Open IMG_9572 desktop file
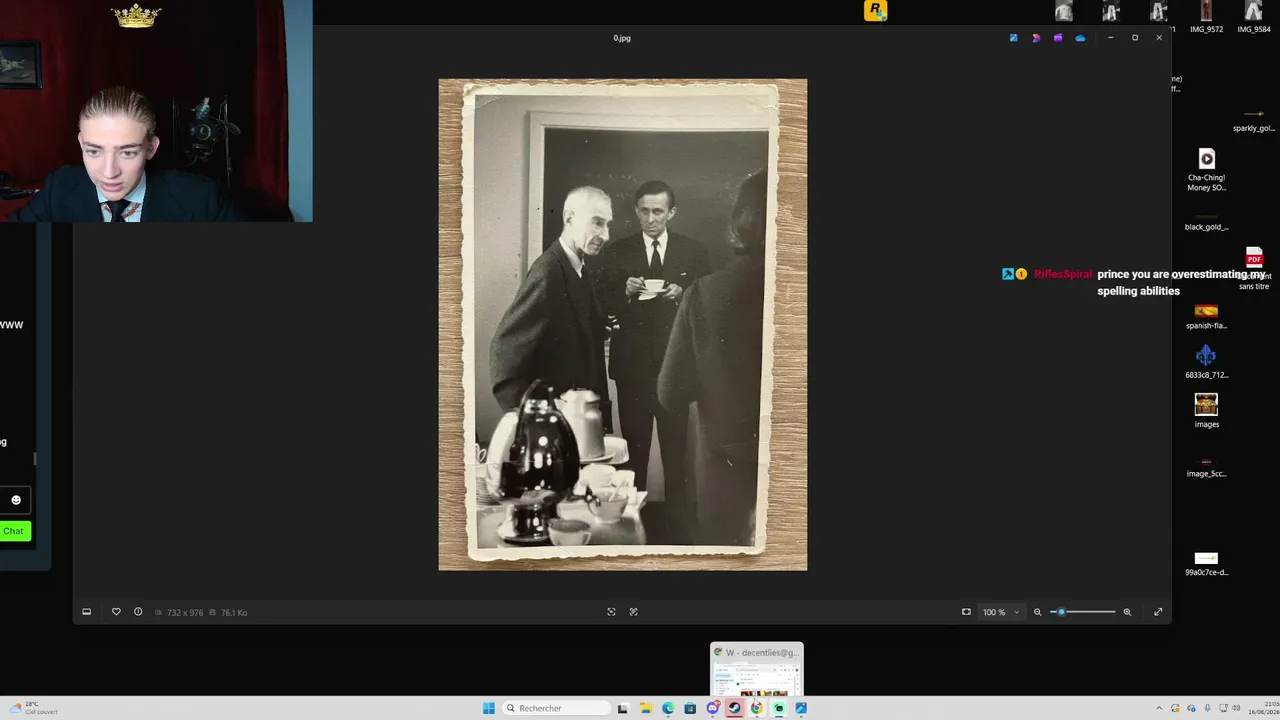Viewport: 1280px width, 720px height. [x=1206, y=17]
